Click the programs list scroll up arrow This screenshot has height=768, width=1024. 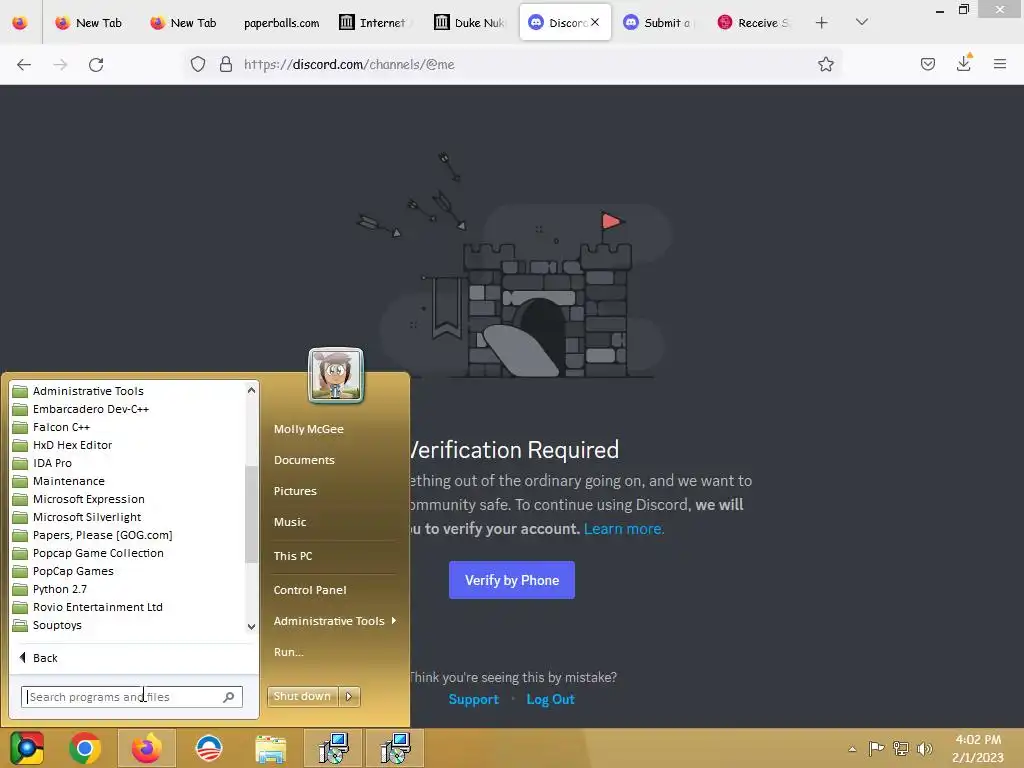251,390
